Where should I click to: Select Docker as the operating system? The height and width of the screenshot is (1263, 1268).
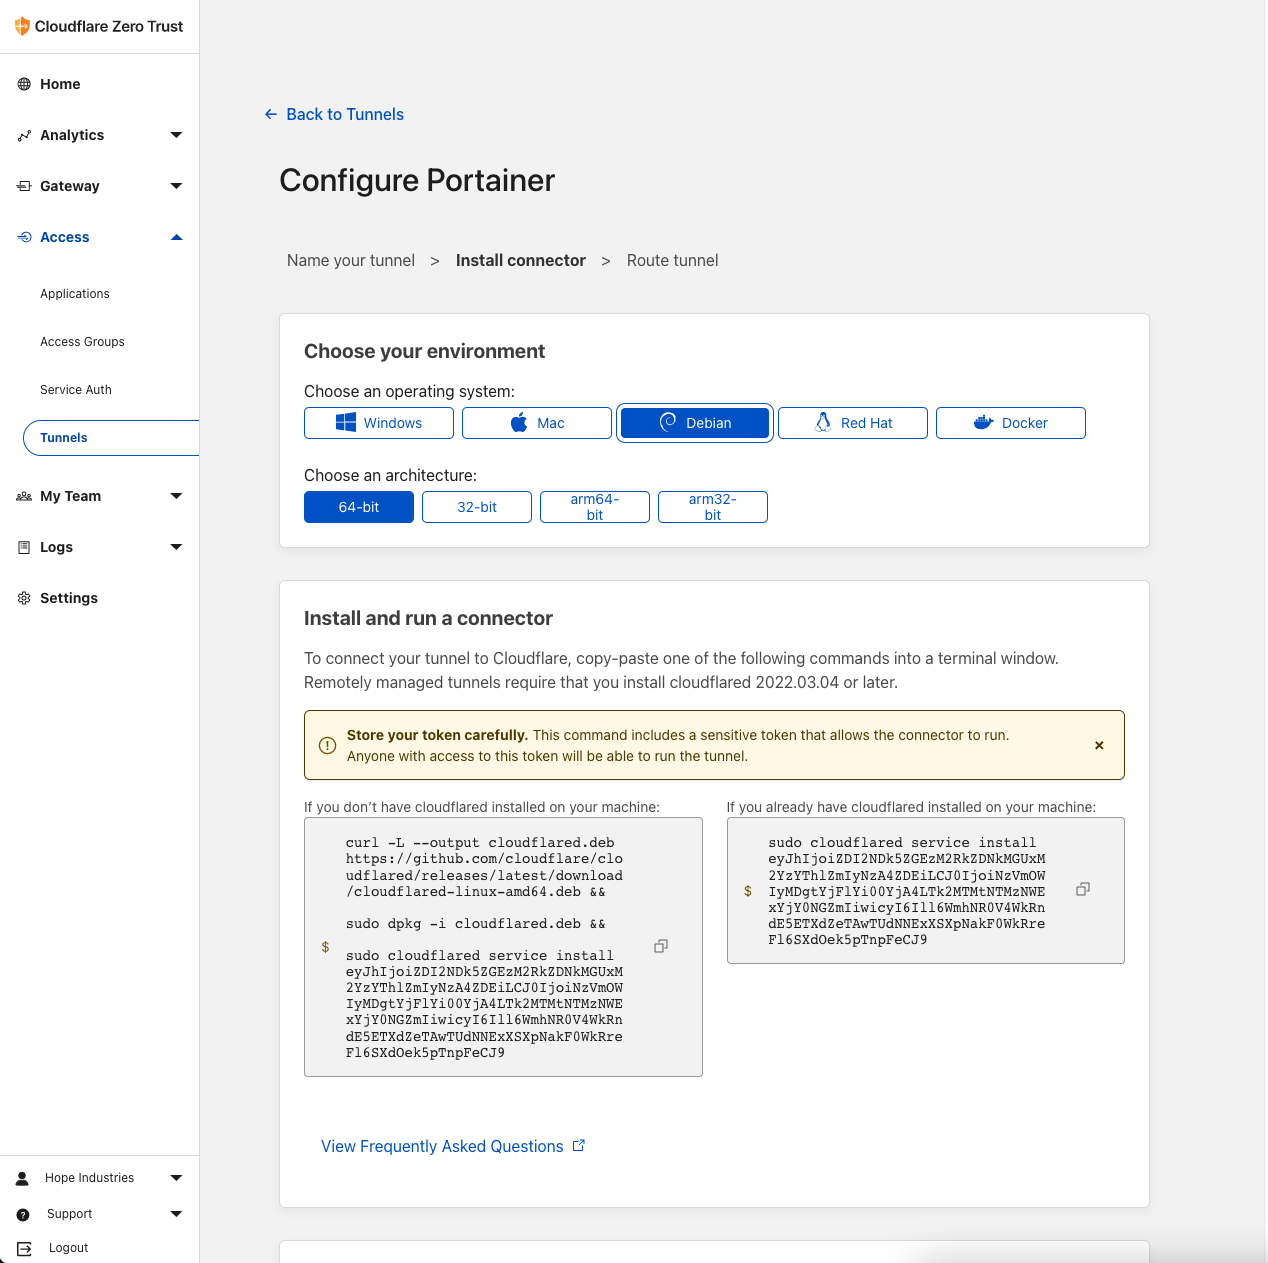[x=1010, y=423]
